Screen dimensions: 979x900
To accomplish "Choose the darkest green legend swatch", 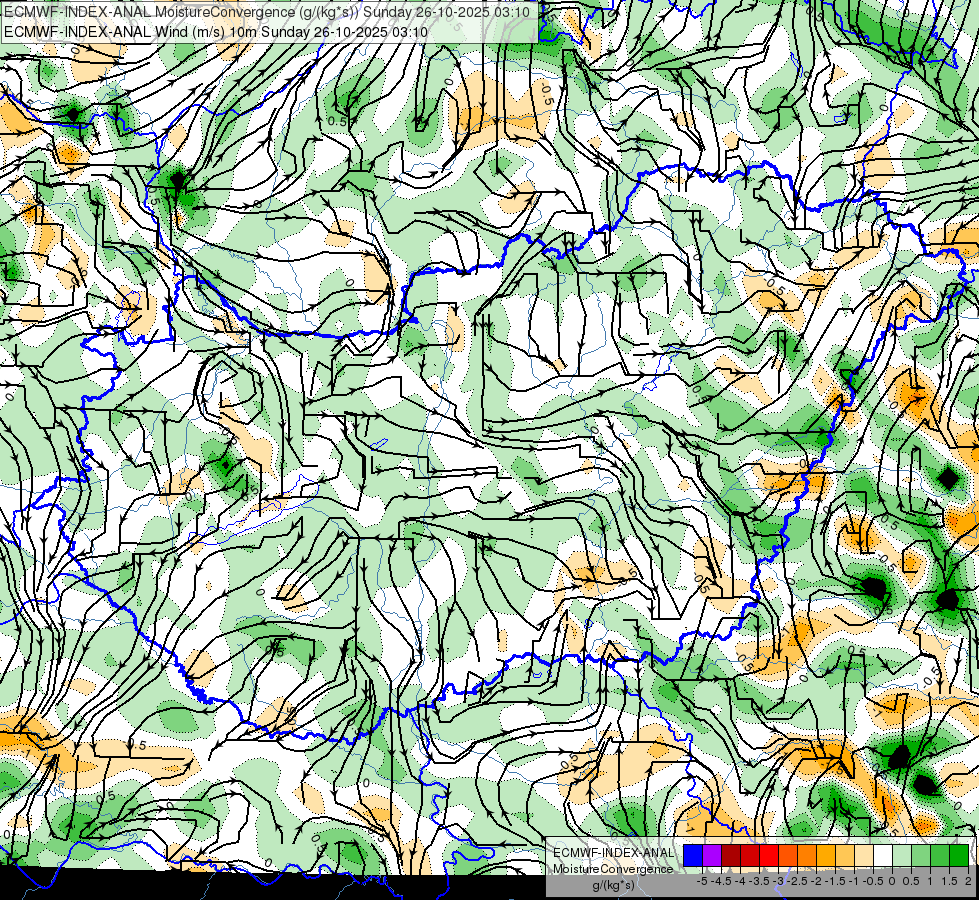I will pyautogui.click(x=959, y=855).
